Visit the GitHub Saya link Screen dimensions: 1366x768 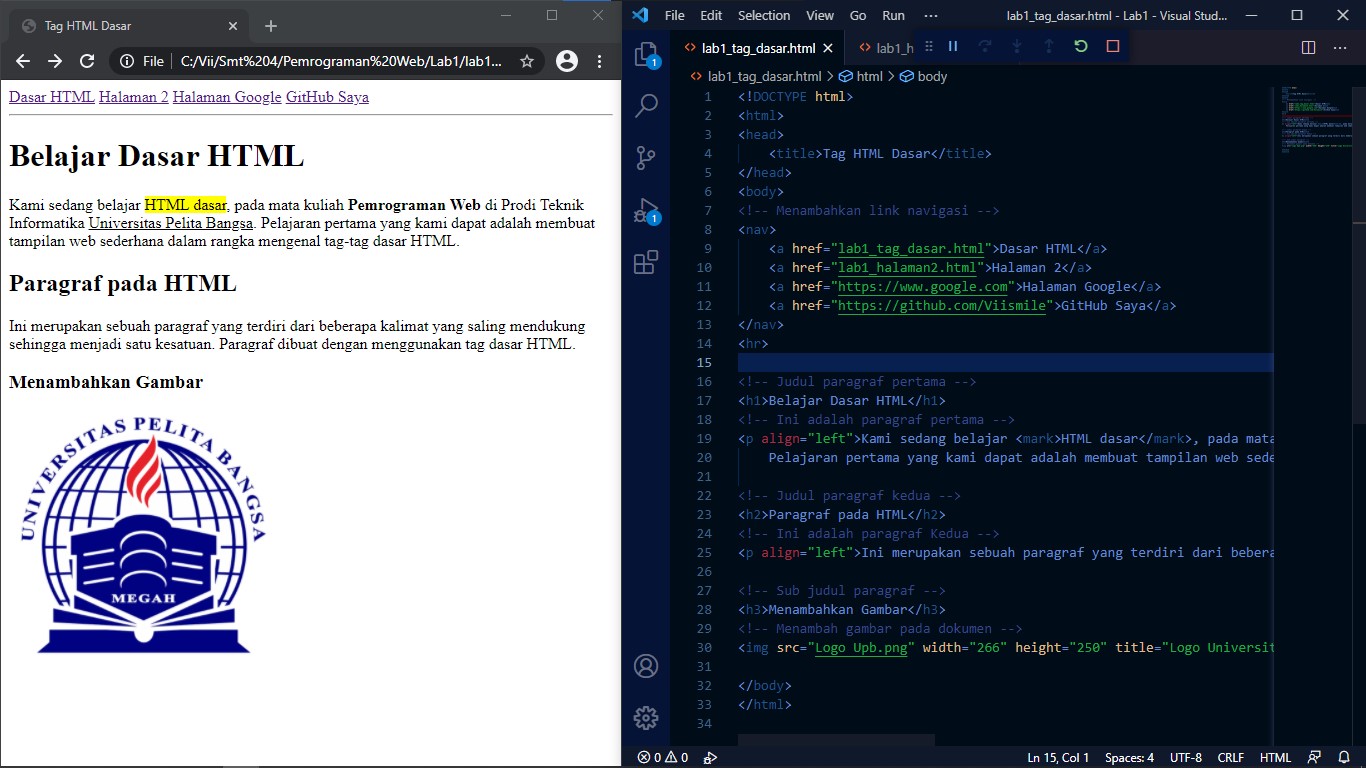328,97
